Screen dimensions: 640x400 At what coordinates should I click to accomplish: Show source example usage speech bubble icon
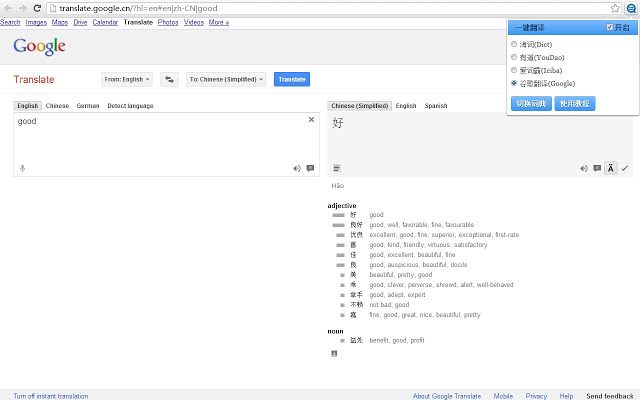click(x=310, y=168)
